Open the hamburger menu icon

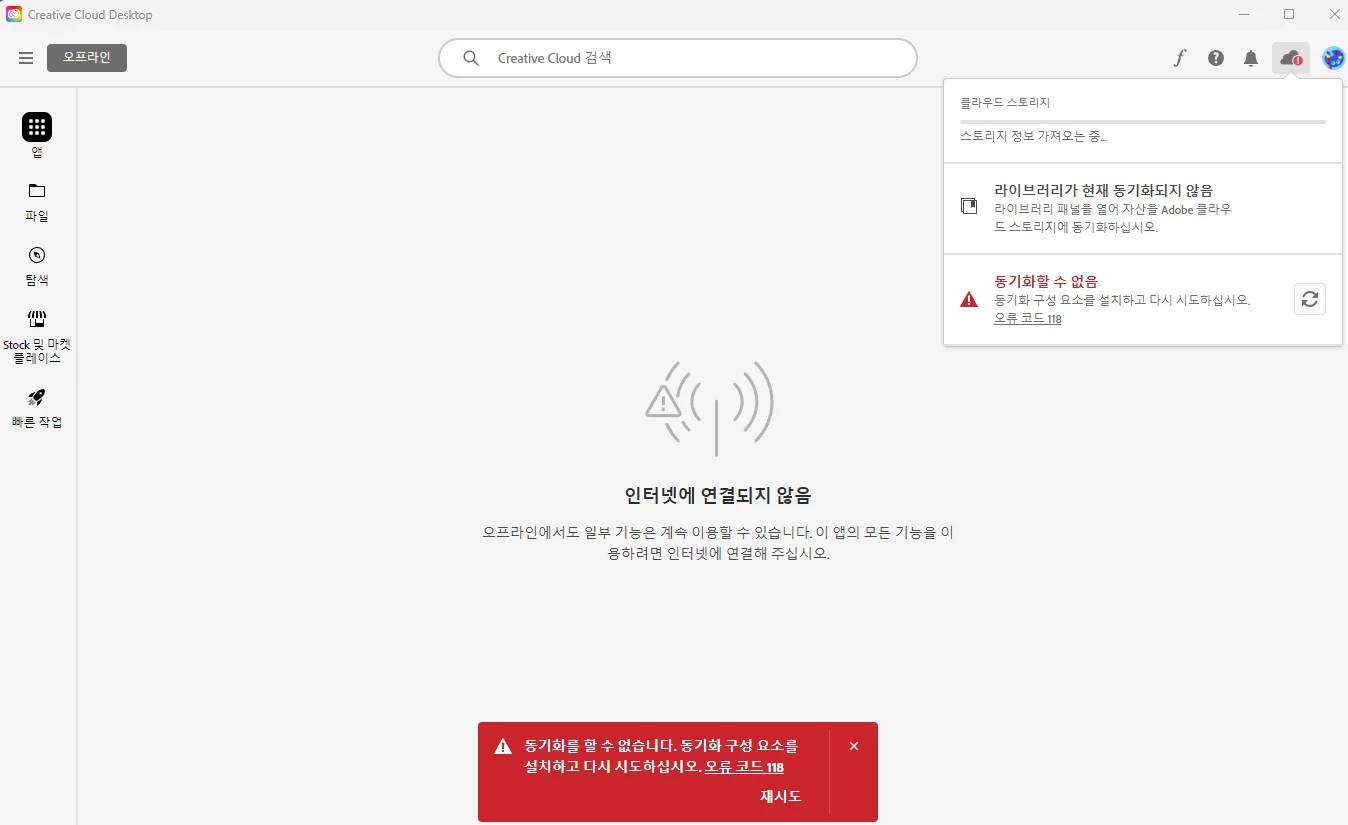tap(26, 58)
